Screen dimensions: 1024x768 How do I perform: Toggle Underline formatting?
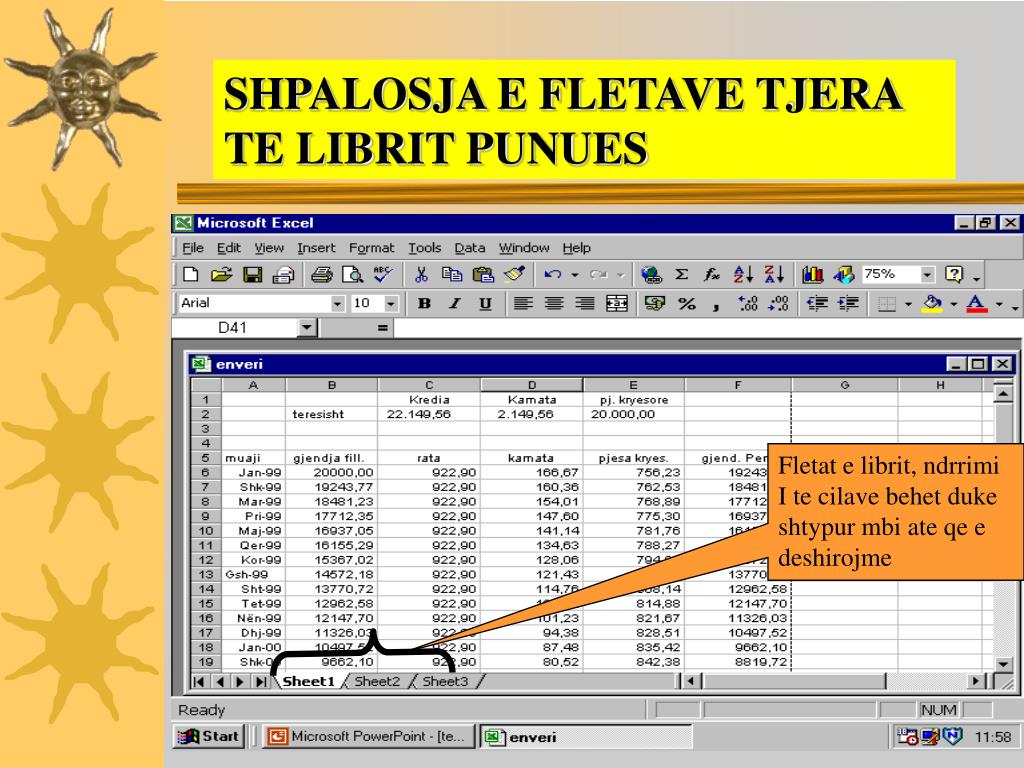pos(485,303)
